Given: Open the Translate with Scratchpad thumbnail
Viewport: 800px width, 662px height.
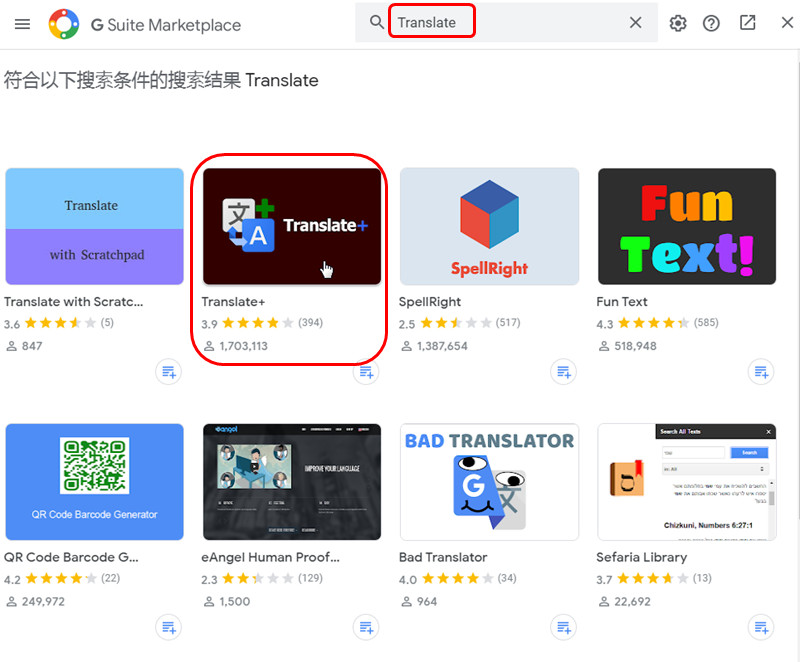Looking at the screenshot, I should coord(94,226).
